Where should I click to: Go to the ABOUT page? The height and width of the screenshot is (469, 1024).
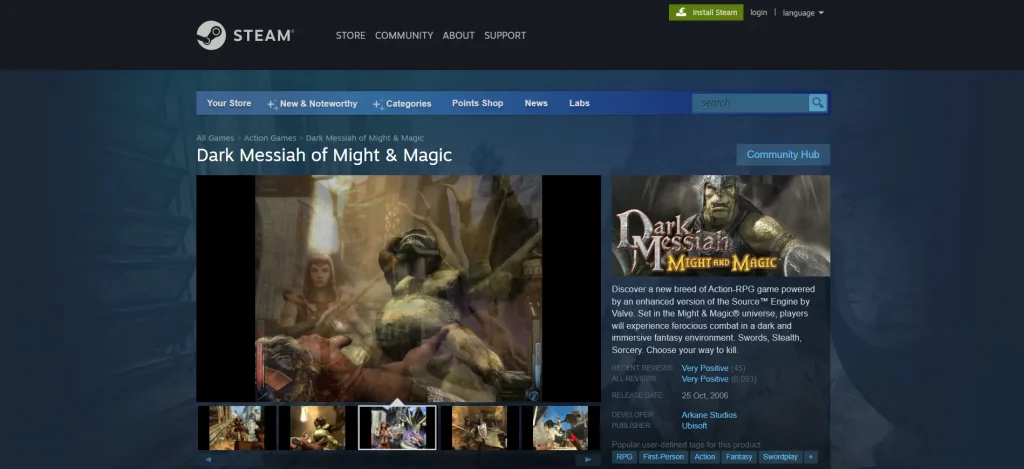pos(458,35)
